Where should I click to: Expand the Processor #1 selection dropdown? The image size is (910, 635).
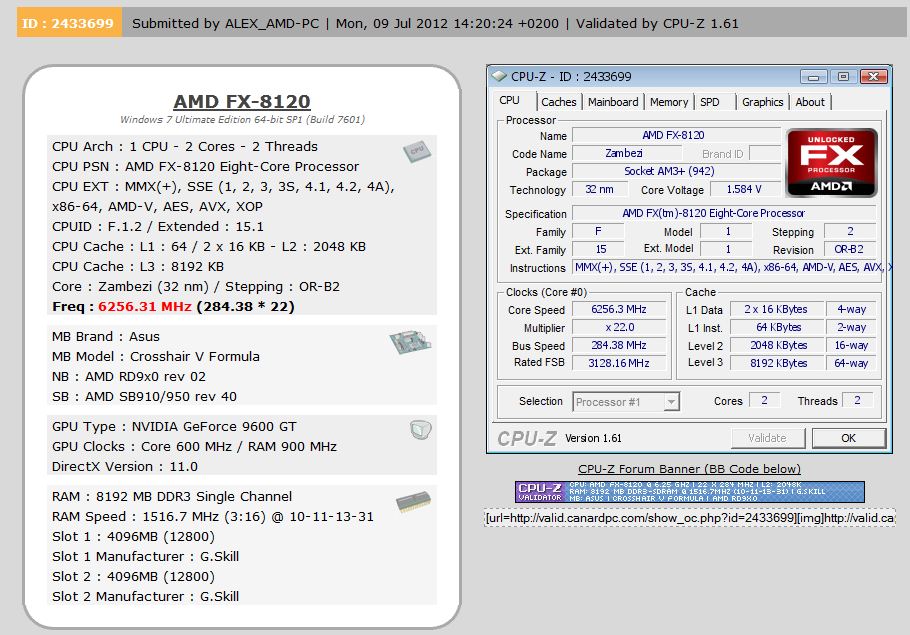[671, 402]
